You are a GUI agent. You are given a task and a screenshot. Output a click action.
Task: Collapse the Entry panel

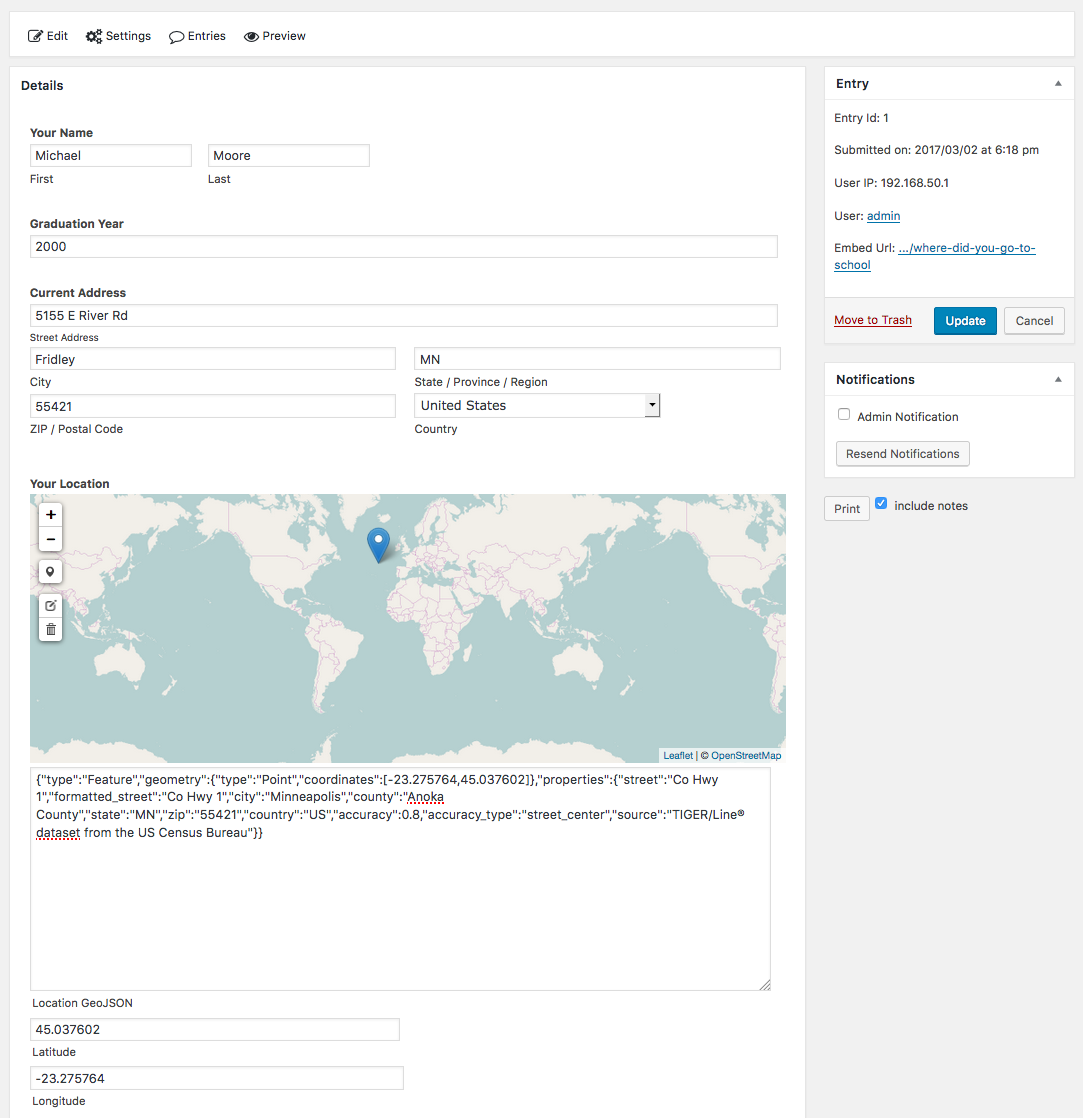(1058, 84)
